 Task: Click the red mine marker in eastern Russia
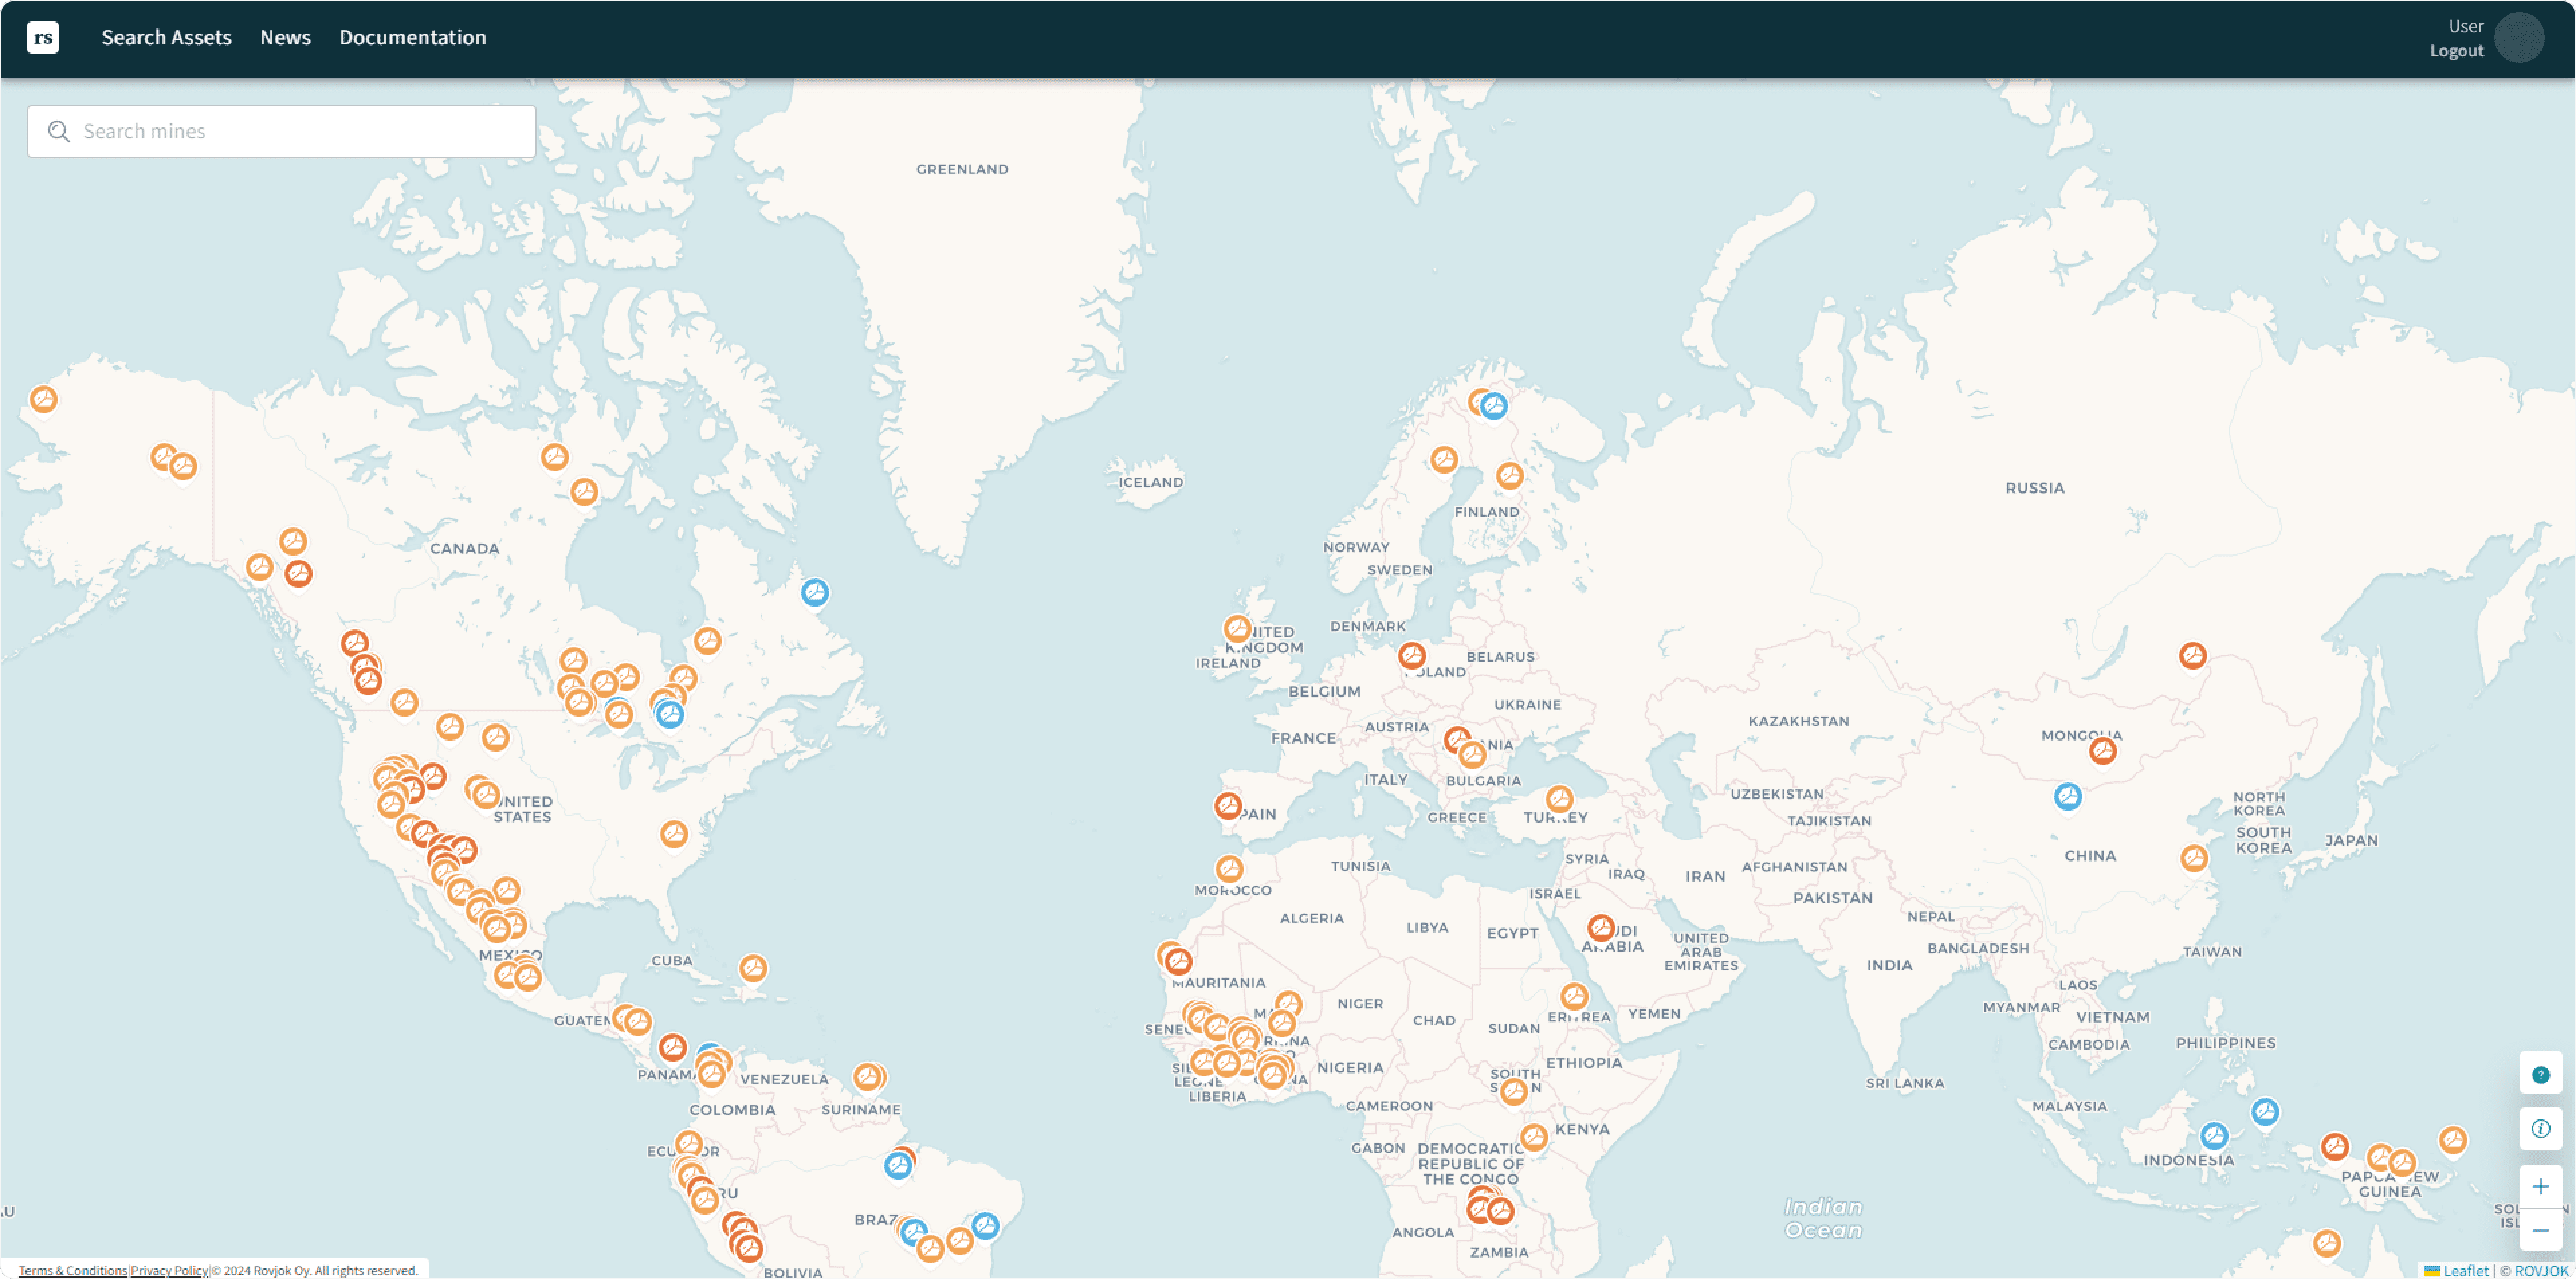tap(2193, 655)
